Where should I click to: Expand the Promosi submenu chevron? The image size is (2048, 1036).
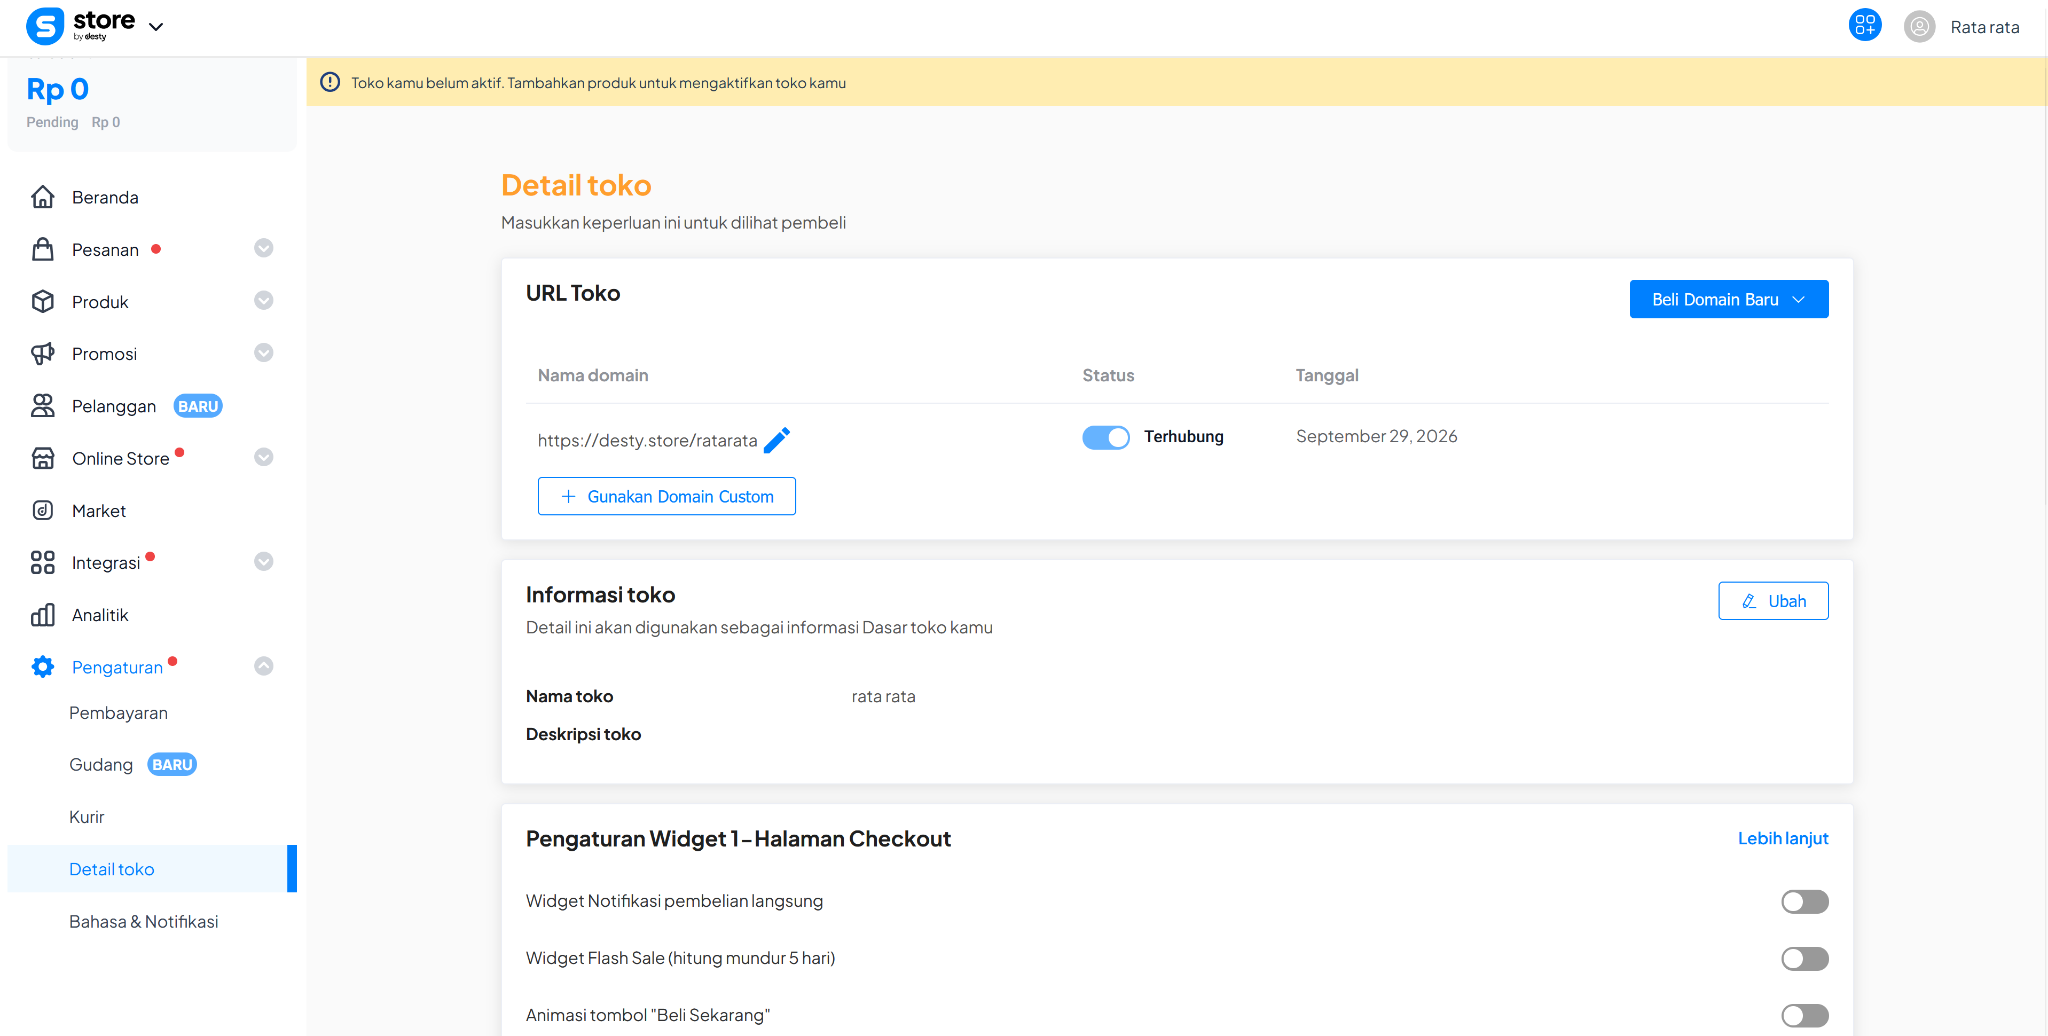click(x=264, y=352)
